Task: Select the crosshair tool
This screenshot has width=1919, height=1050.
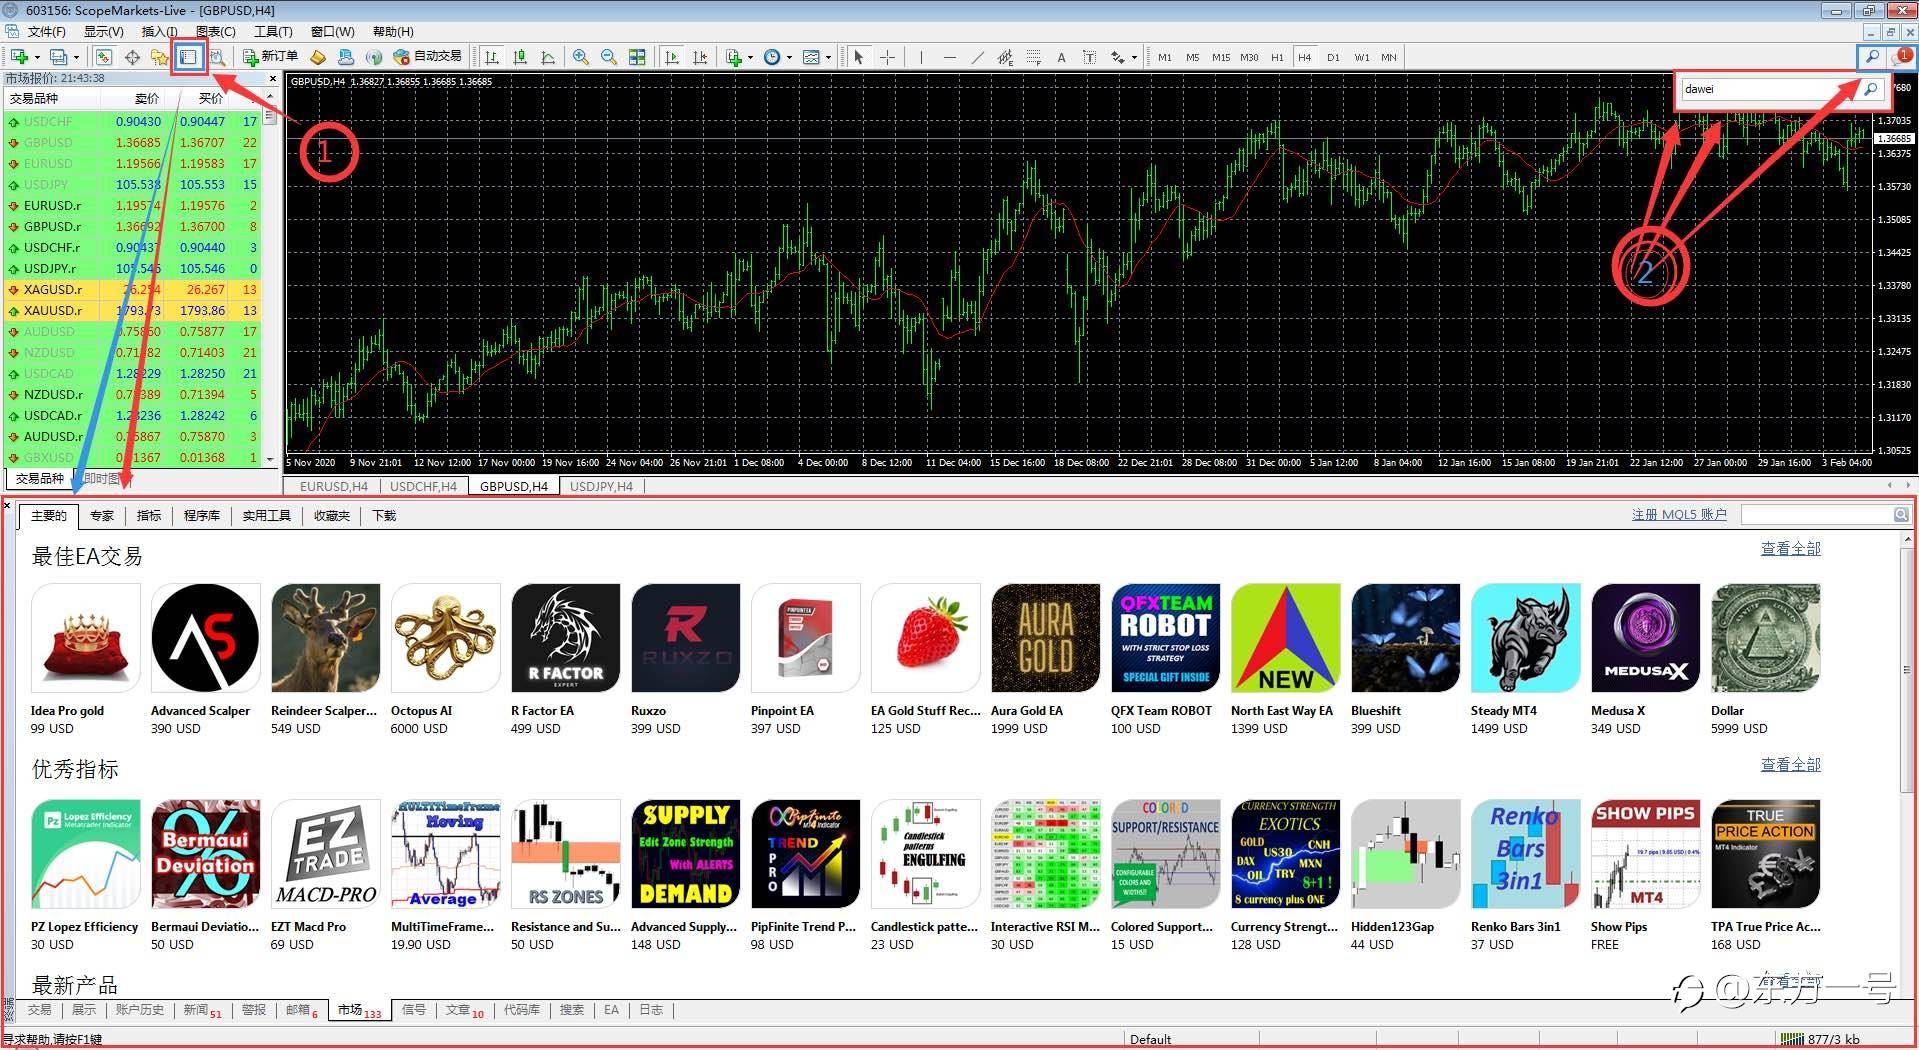Action: click(887, 57)
